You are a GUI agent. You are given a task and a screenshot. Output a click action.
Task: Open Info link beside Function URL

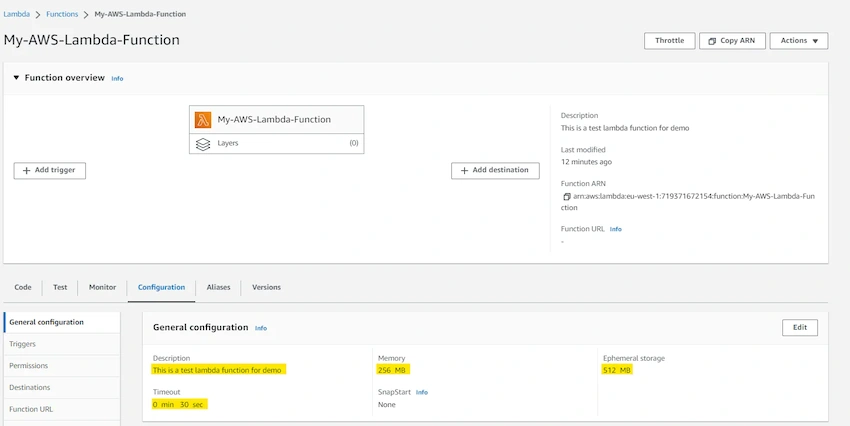615,229
